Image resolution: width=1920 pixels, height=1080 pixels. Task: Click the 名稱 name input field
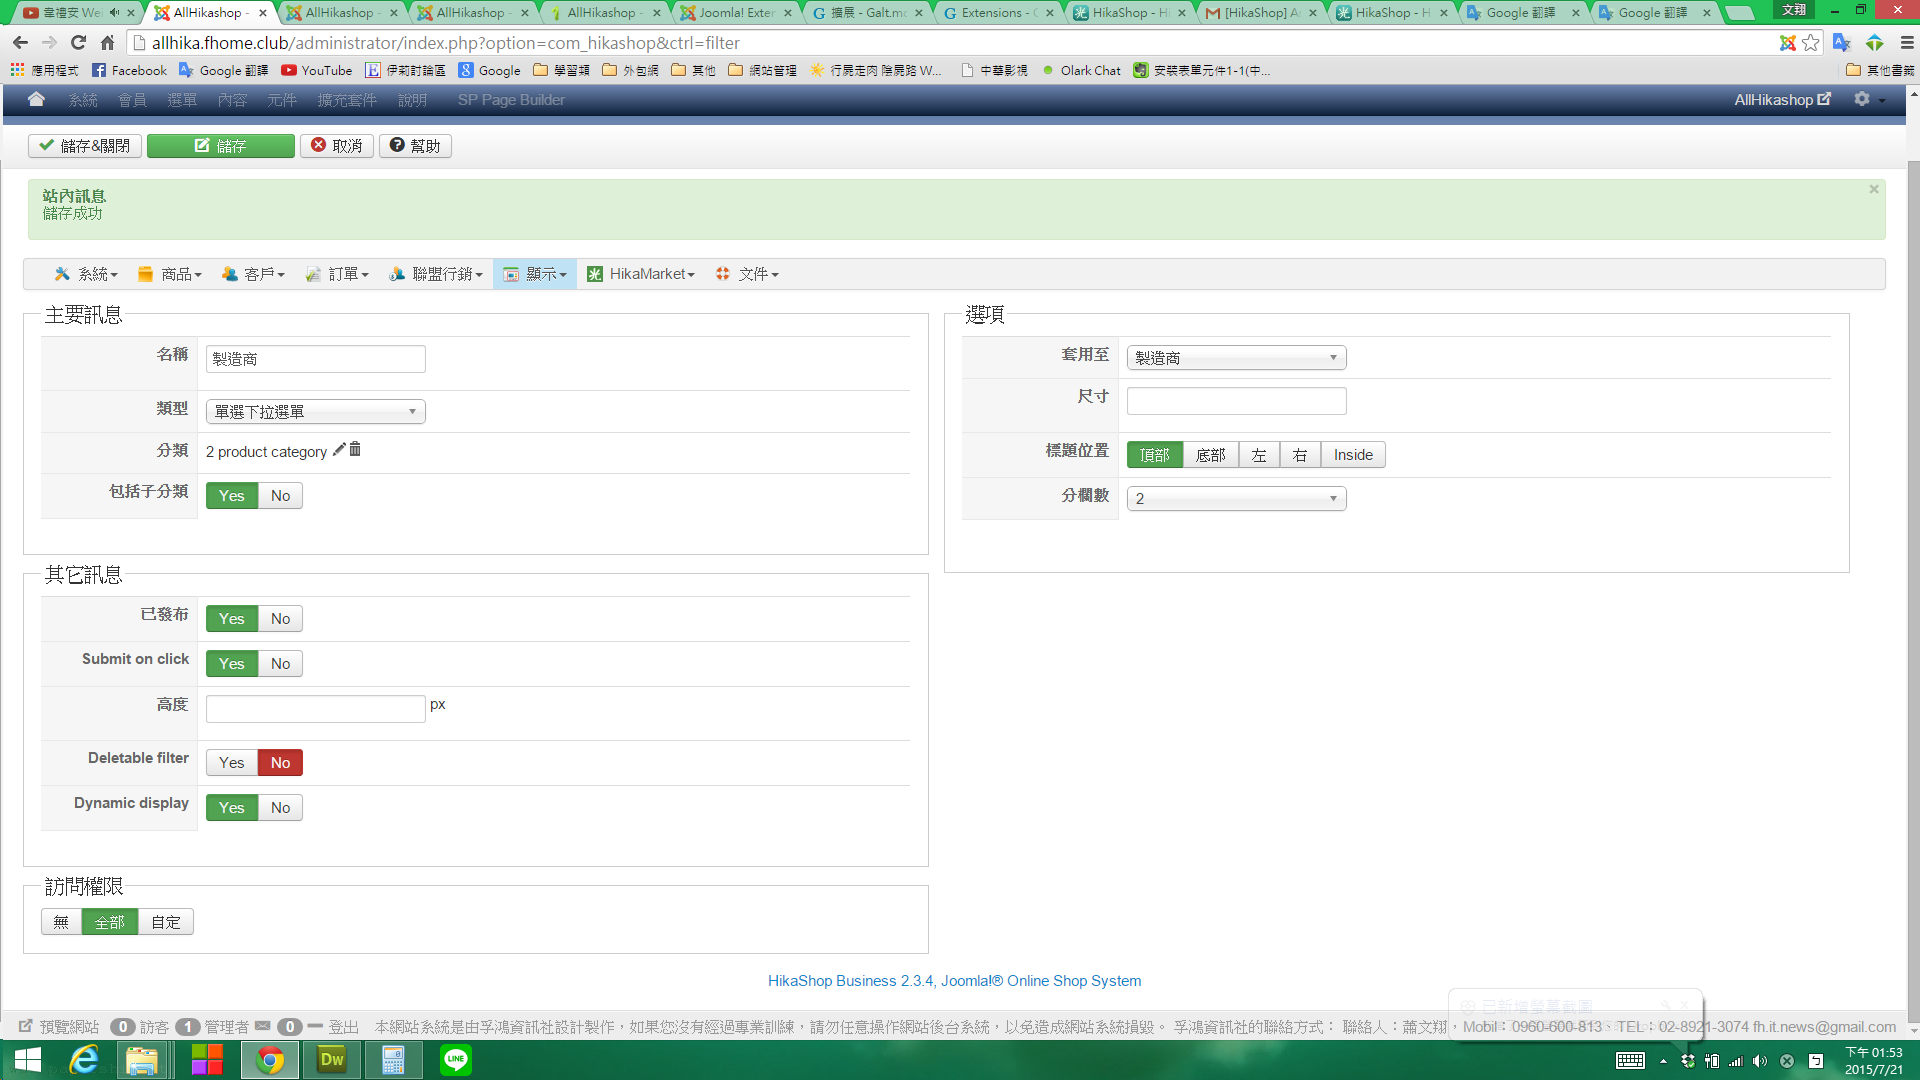coord(315,359)
